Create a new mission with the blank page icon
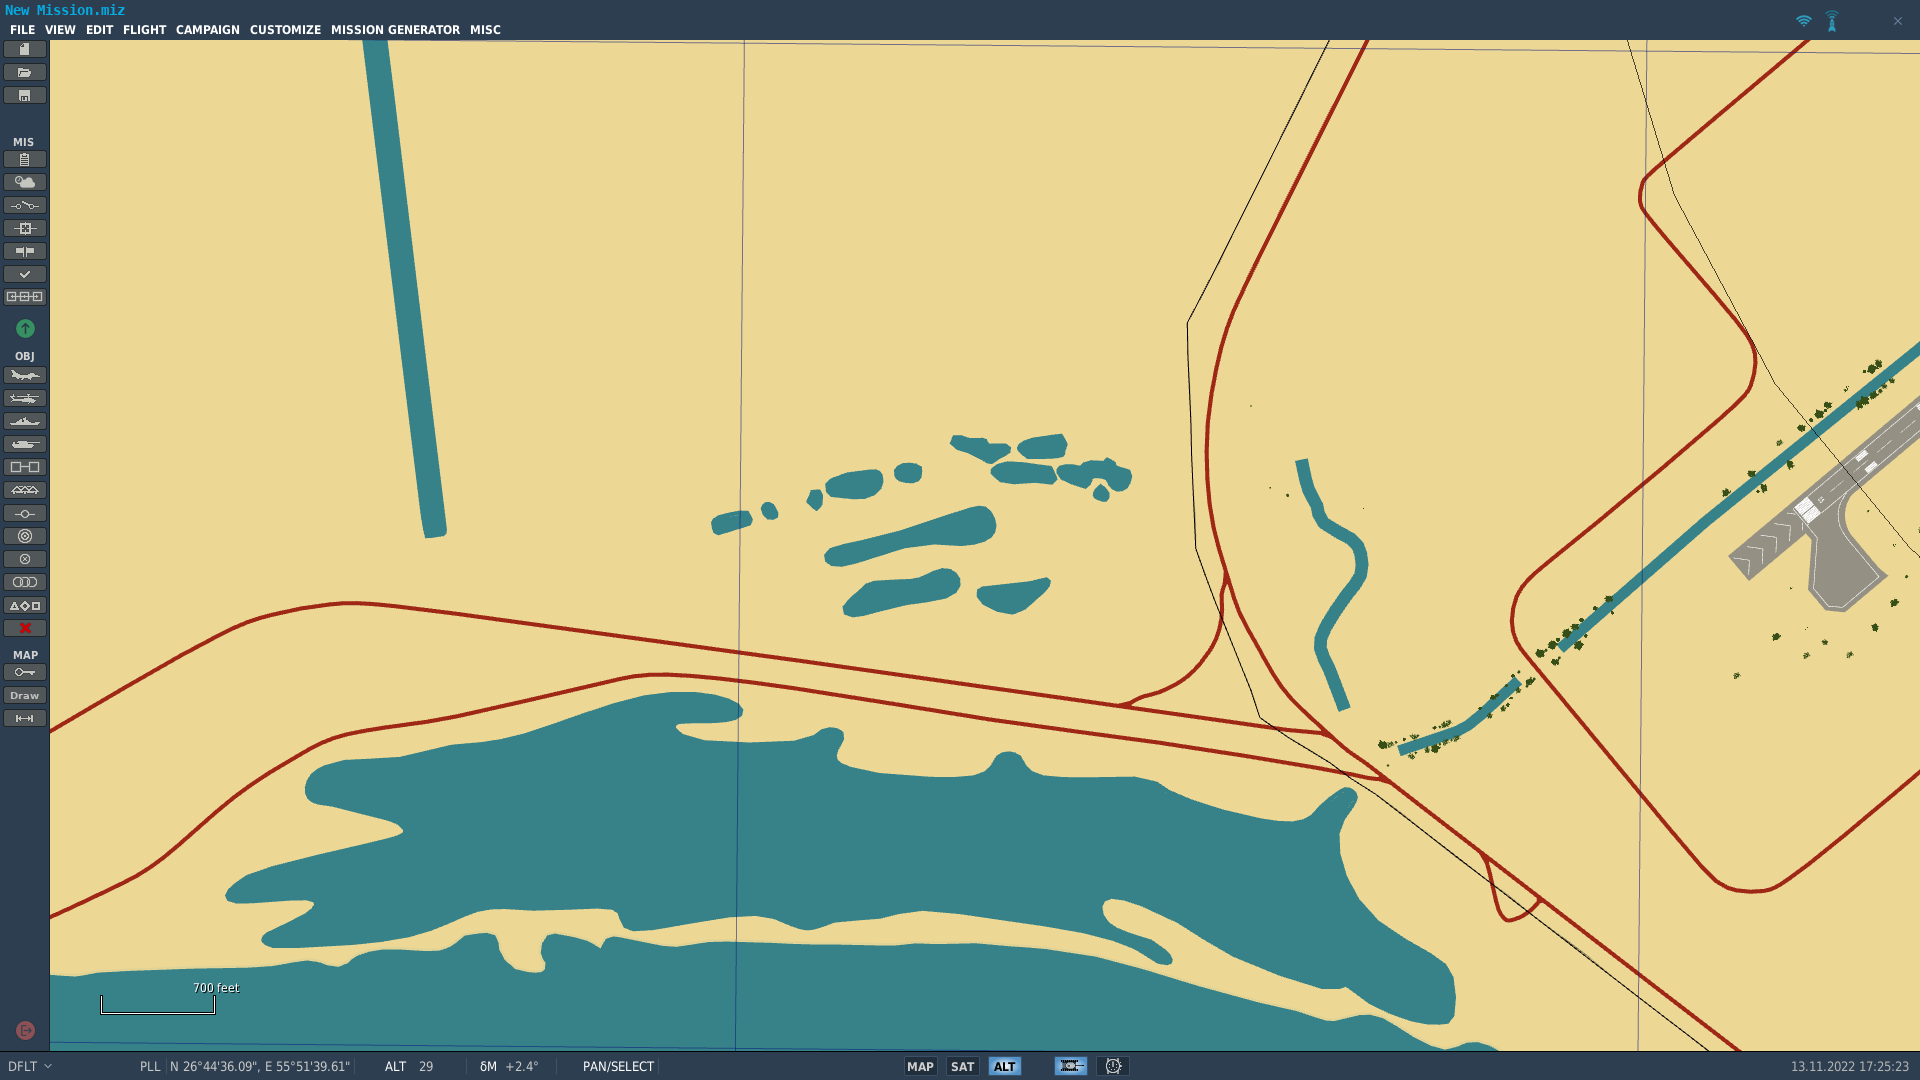 (x=25, y=49)
